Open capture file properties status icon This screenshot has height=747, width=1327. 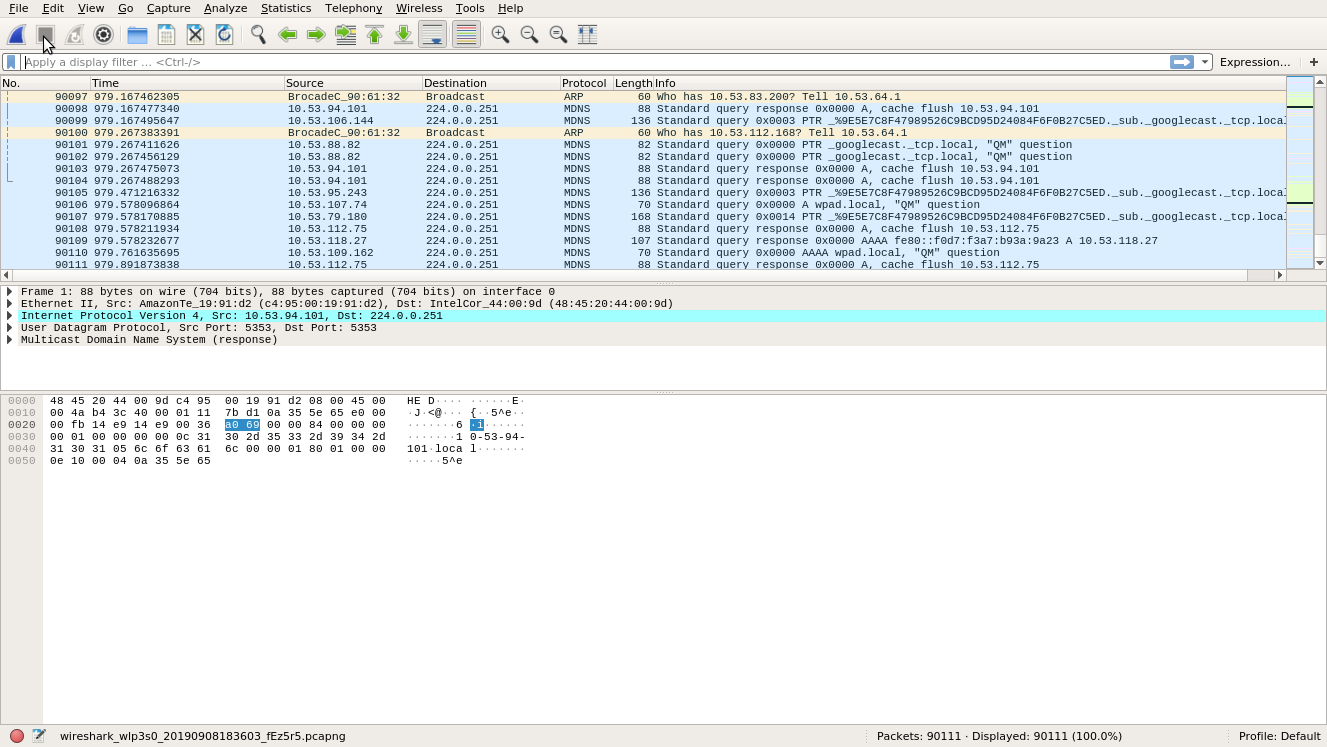pyautogui.click(x=39, y=736)
